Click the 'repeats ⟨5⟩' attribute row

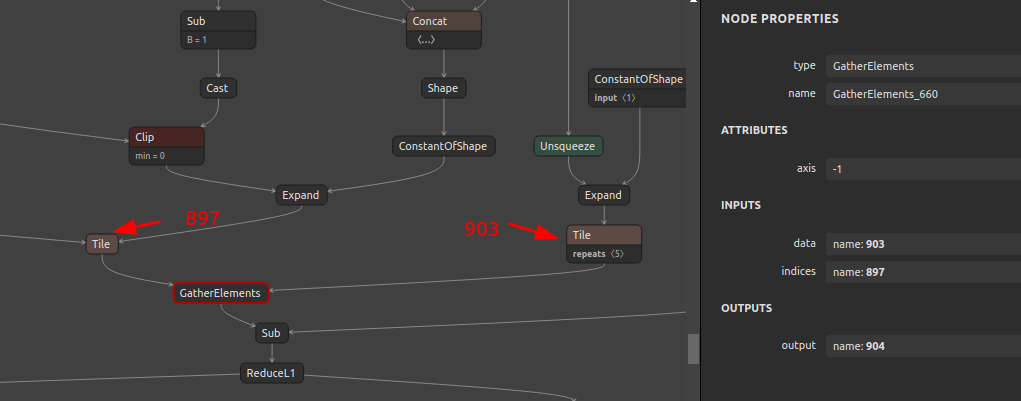pyautogui.click(x=604, y=254)
